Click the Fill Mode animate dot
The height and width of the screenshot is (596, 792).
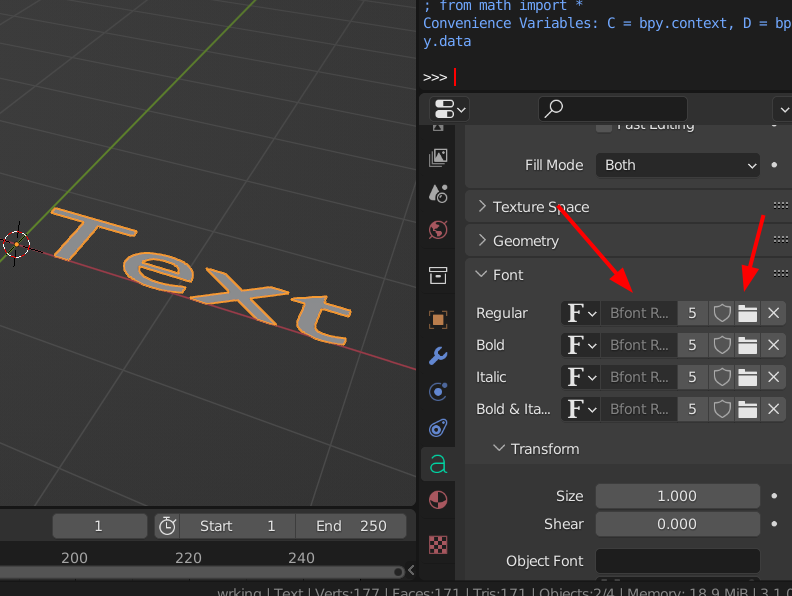774,165
